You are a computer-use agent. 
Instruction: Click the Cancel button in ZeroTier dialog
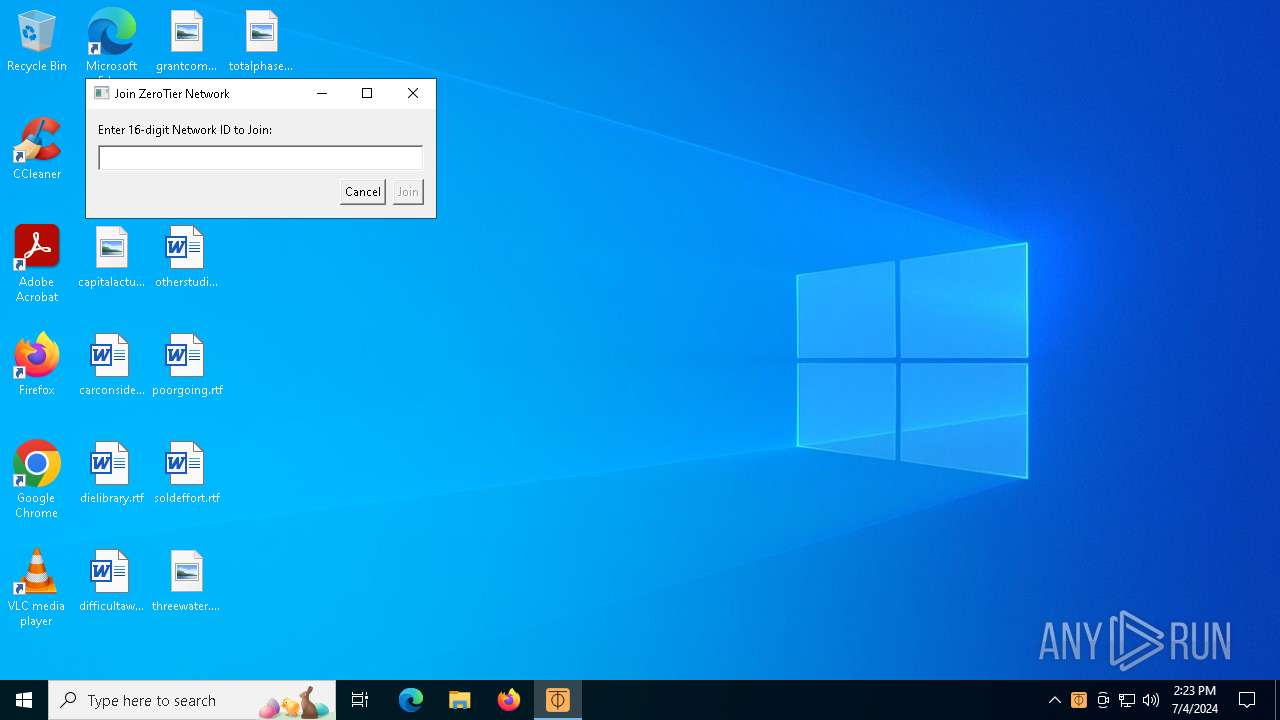pyautogui.click(x=362, y=192)
